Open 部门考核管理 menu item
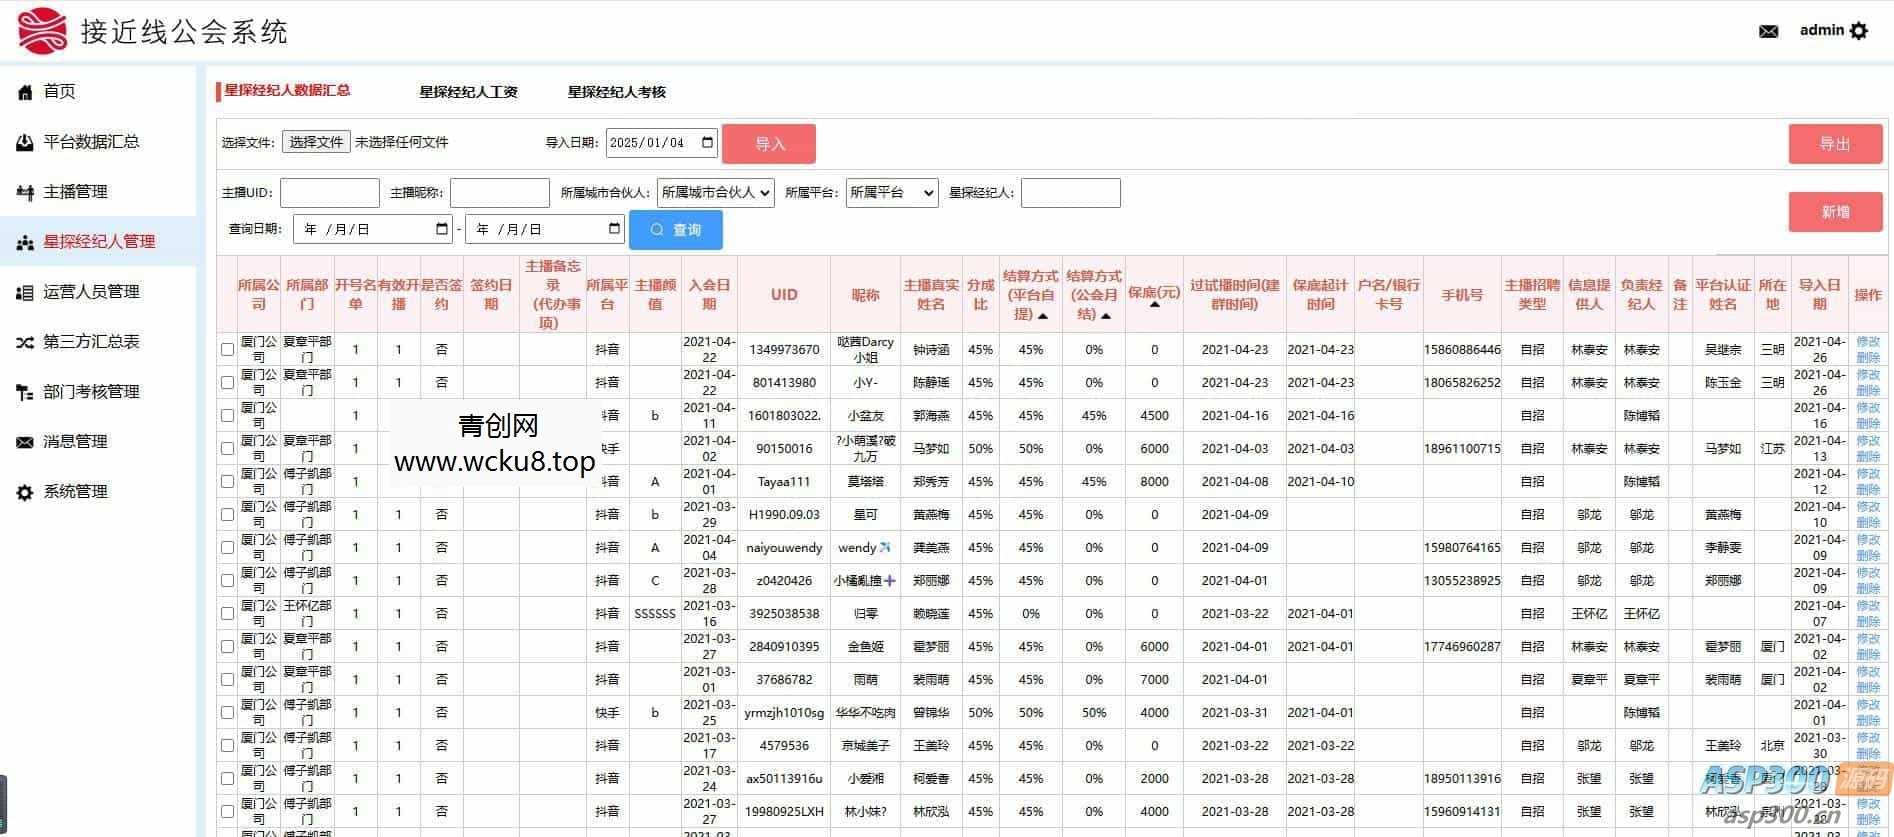Image resolution: width=1894 pixels, height=837 pixels. pyautogui.click(x=91, y=392)
